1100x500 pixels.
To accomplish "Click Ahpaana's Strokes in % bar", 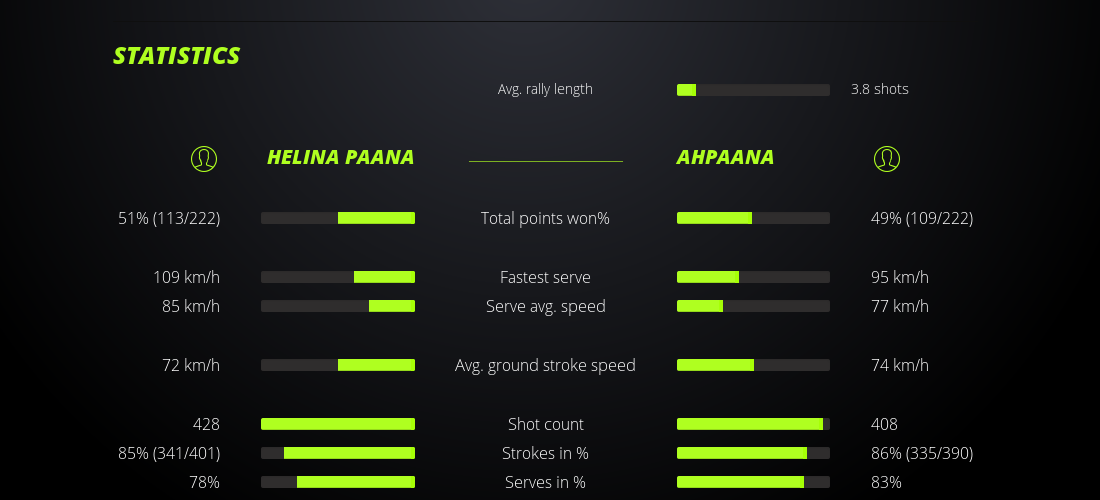I will [x=753, y=453].
